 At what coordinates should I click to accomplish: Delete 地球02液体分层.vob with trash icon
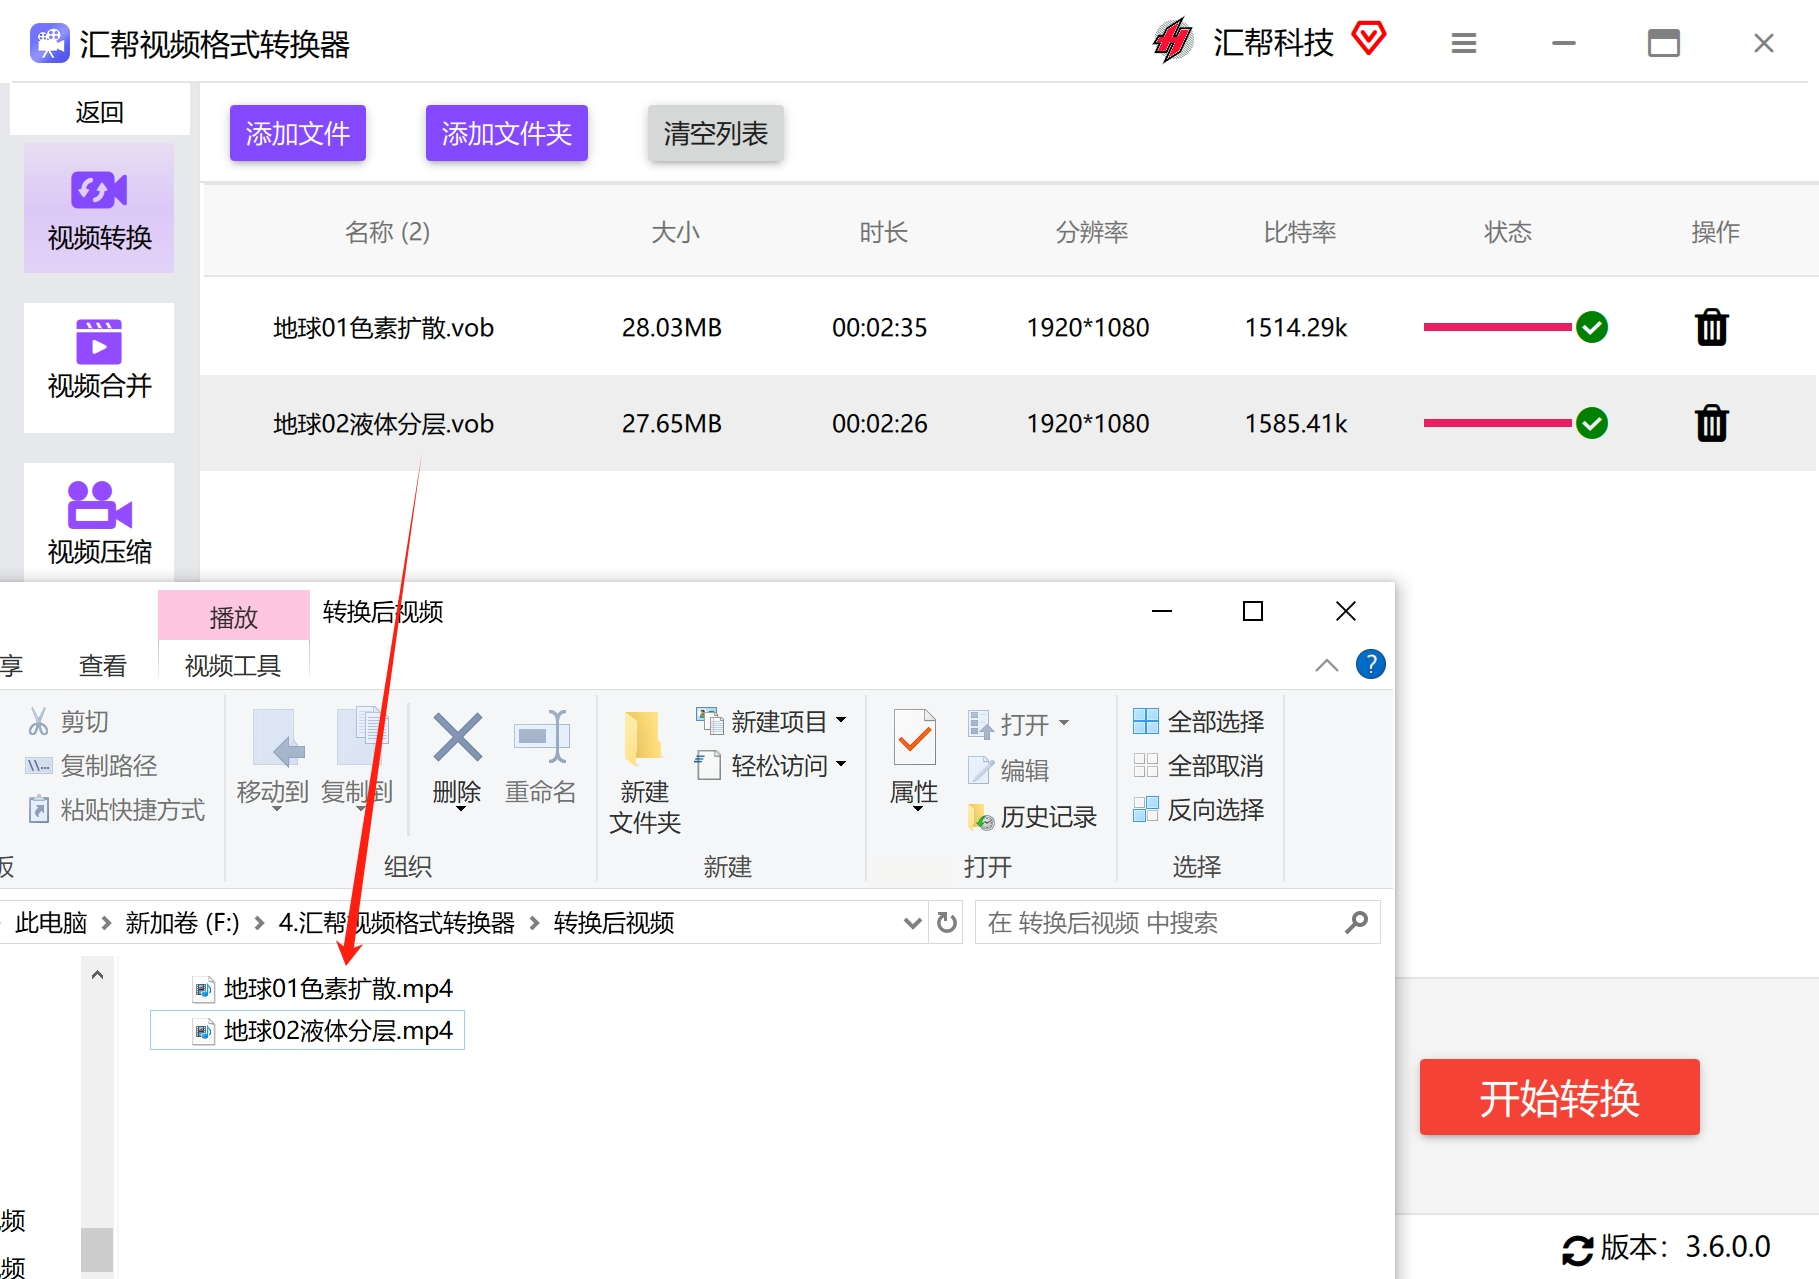(x=1711, y=424)
